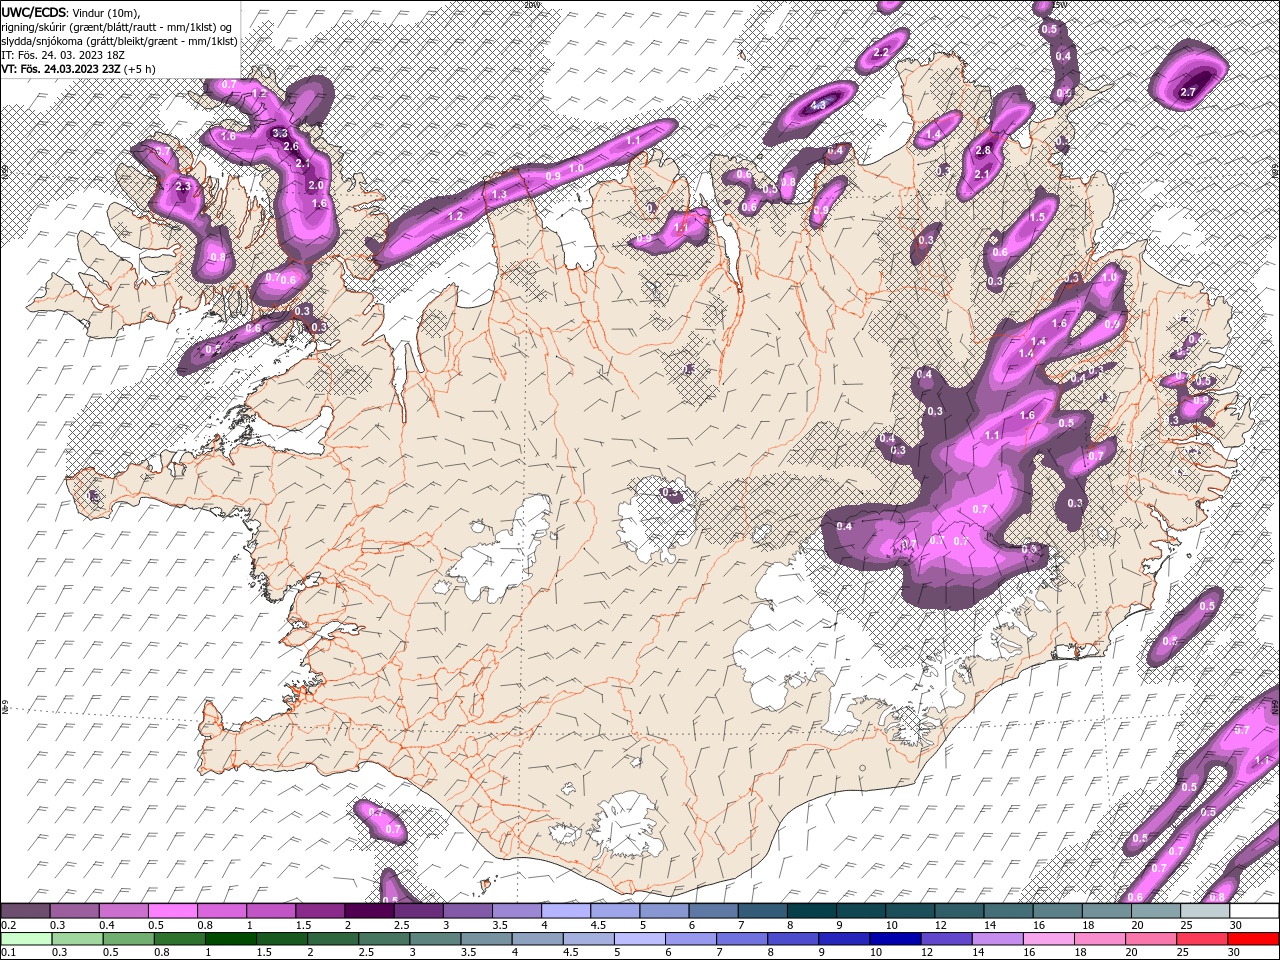The width and height of the screenshot is (1280, 960).
Task: Click the top-row legend label '4.5'
Action: click(x=598, y=925)
